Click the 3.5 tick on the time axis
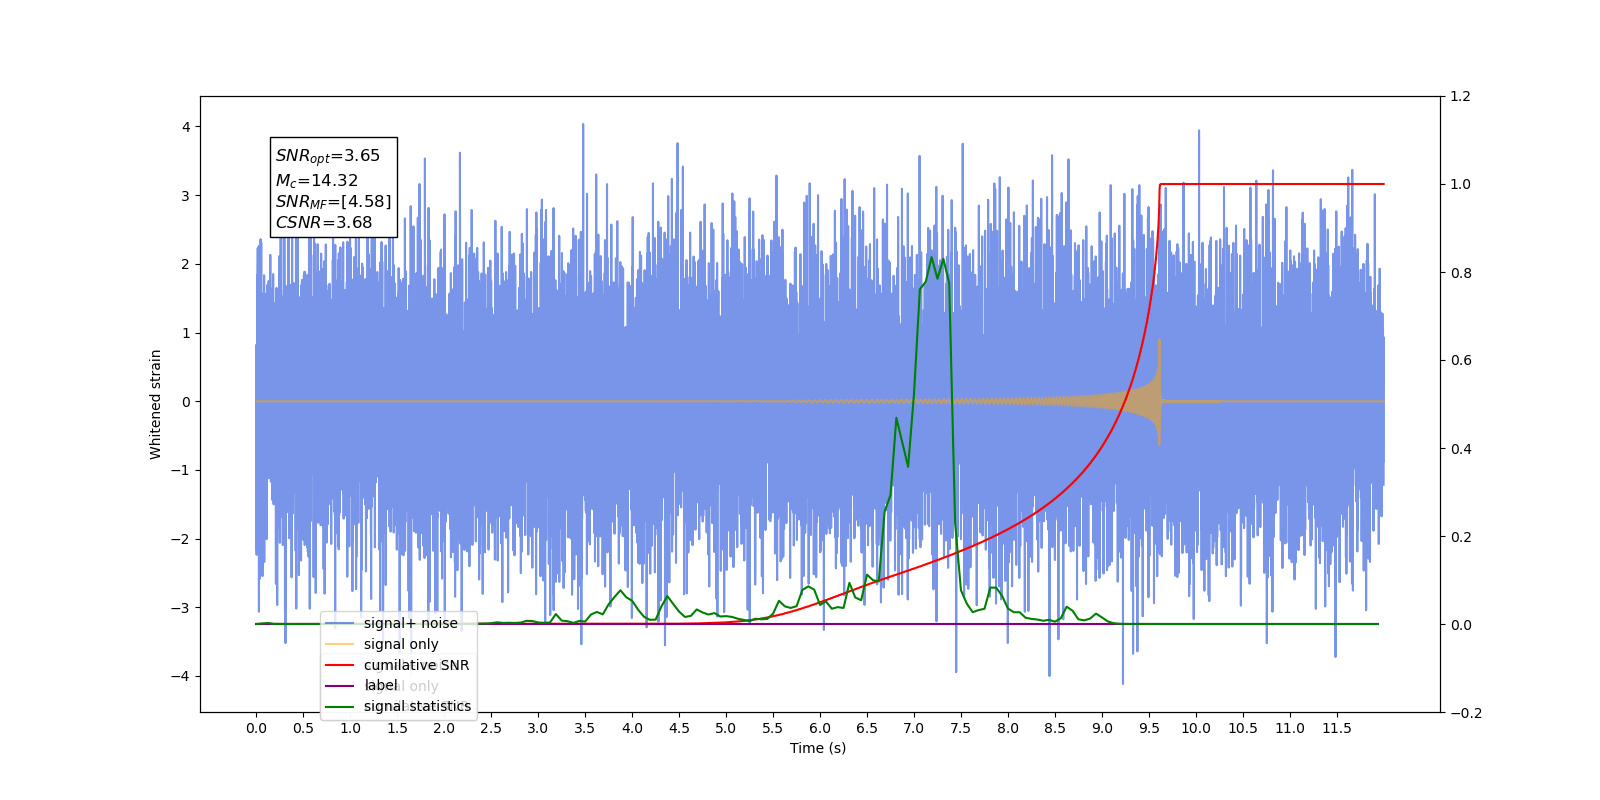 point(585,728)
